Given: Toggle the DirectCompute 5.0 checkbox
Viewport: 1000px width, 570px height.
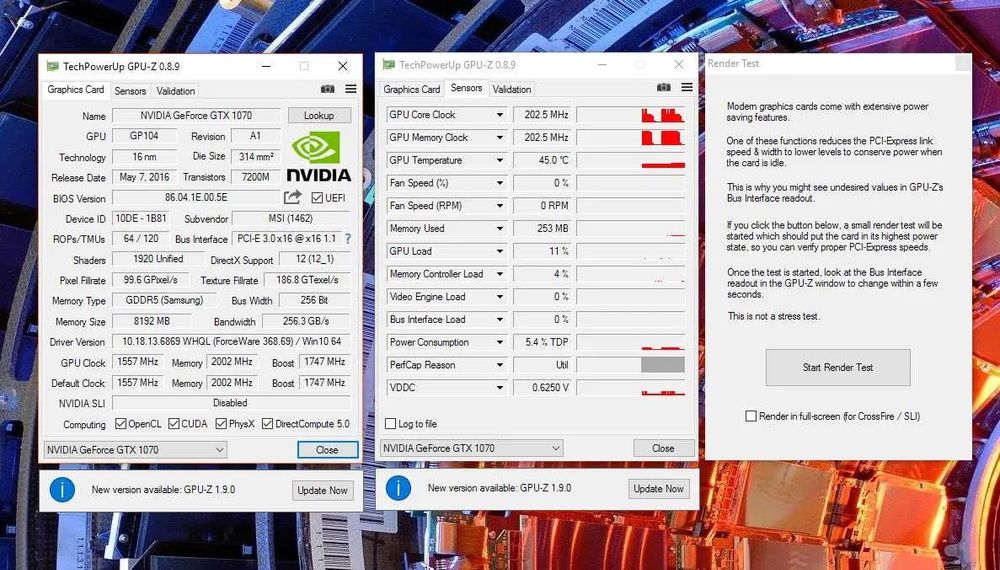Looking at the screenshot, I should [267, 423].
